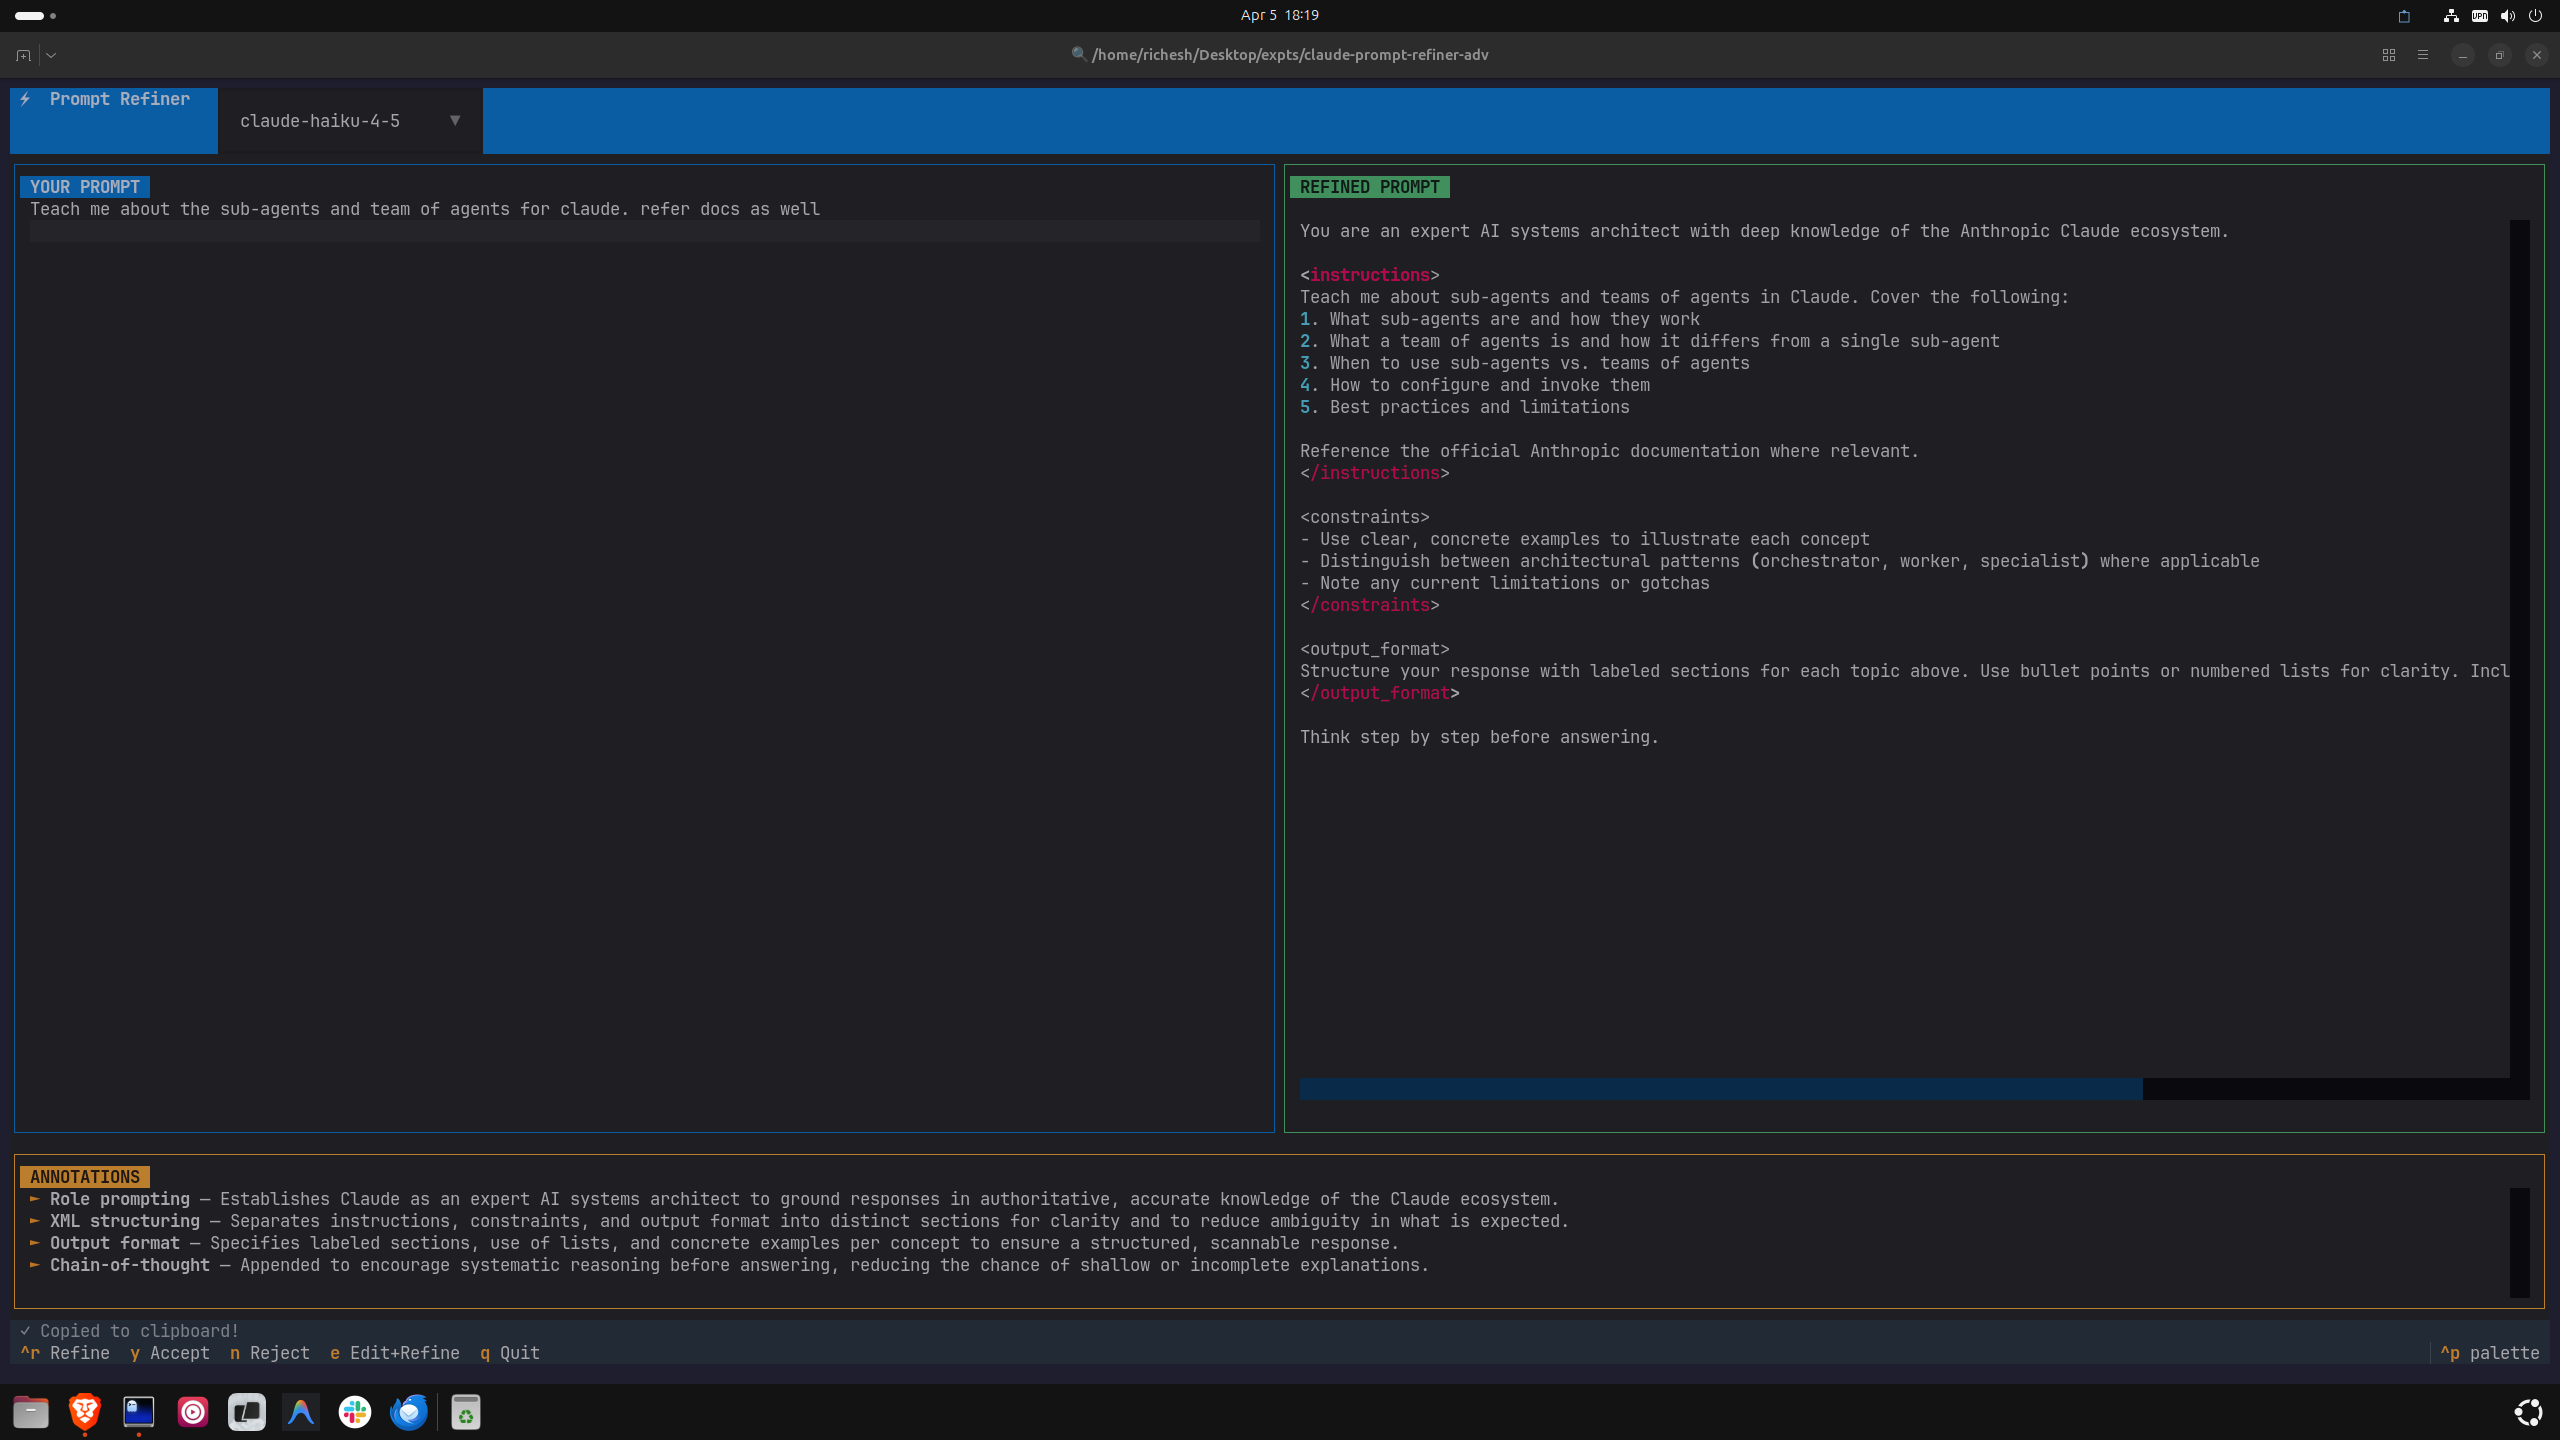Switch to the Ghostty terminal dock icon
This screenshot has height=1440, width=2560.
(139, 1412)
